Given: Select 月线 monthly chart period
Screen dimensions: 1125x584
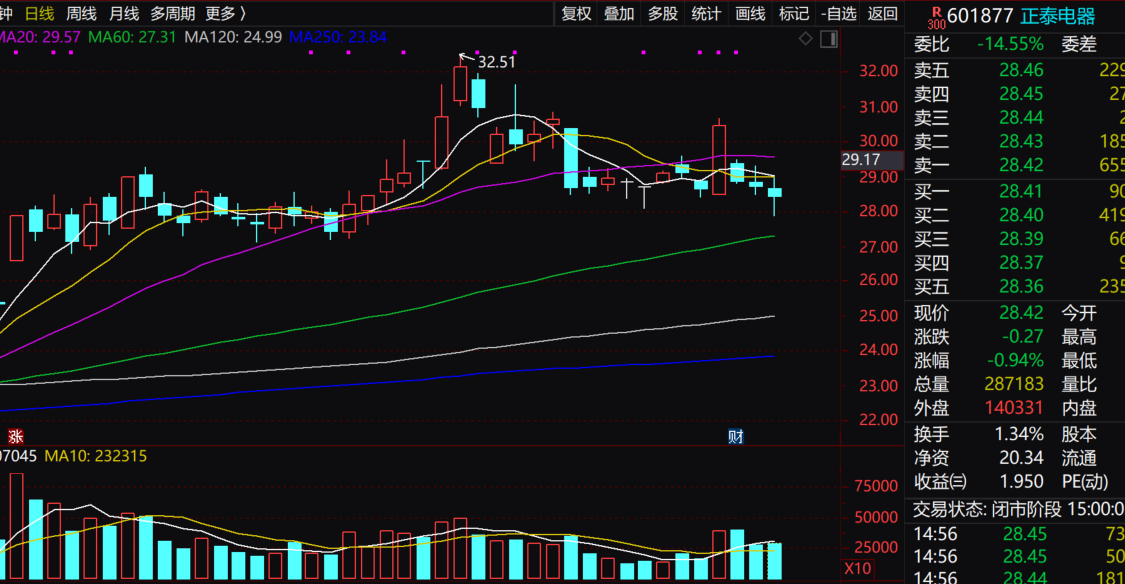Looking at the screenshot, I should 123,13.
